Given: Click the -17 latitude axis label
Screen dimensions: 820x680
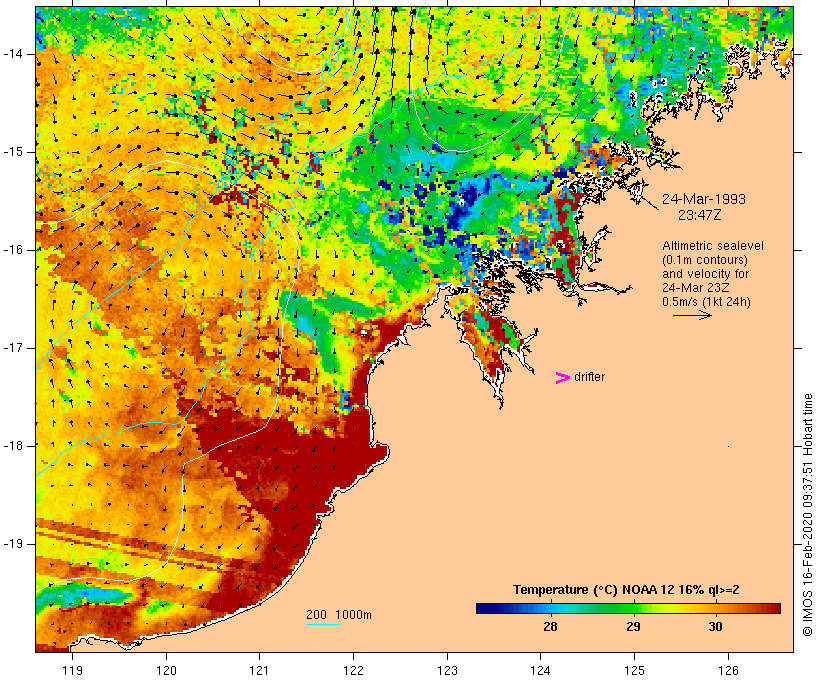Looking at the screenshot, I should 13,348.
